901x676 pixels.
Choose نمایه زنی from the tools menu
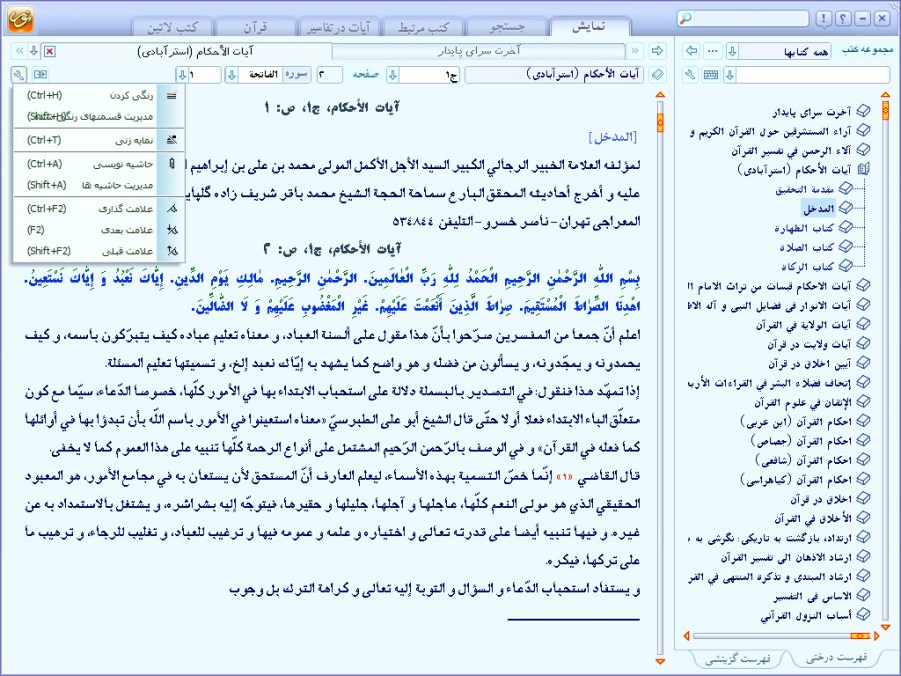(x=98, y=140)
